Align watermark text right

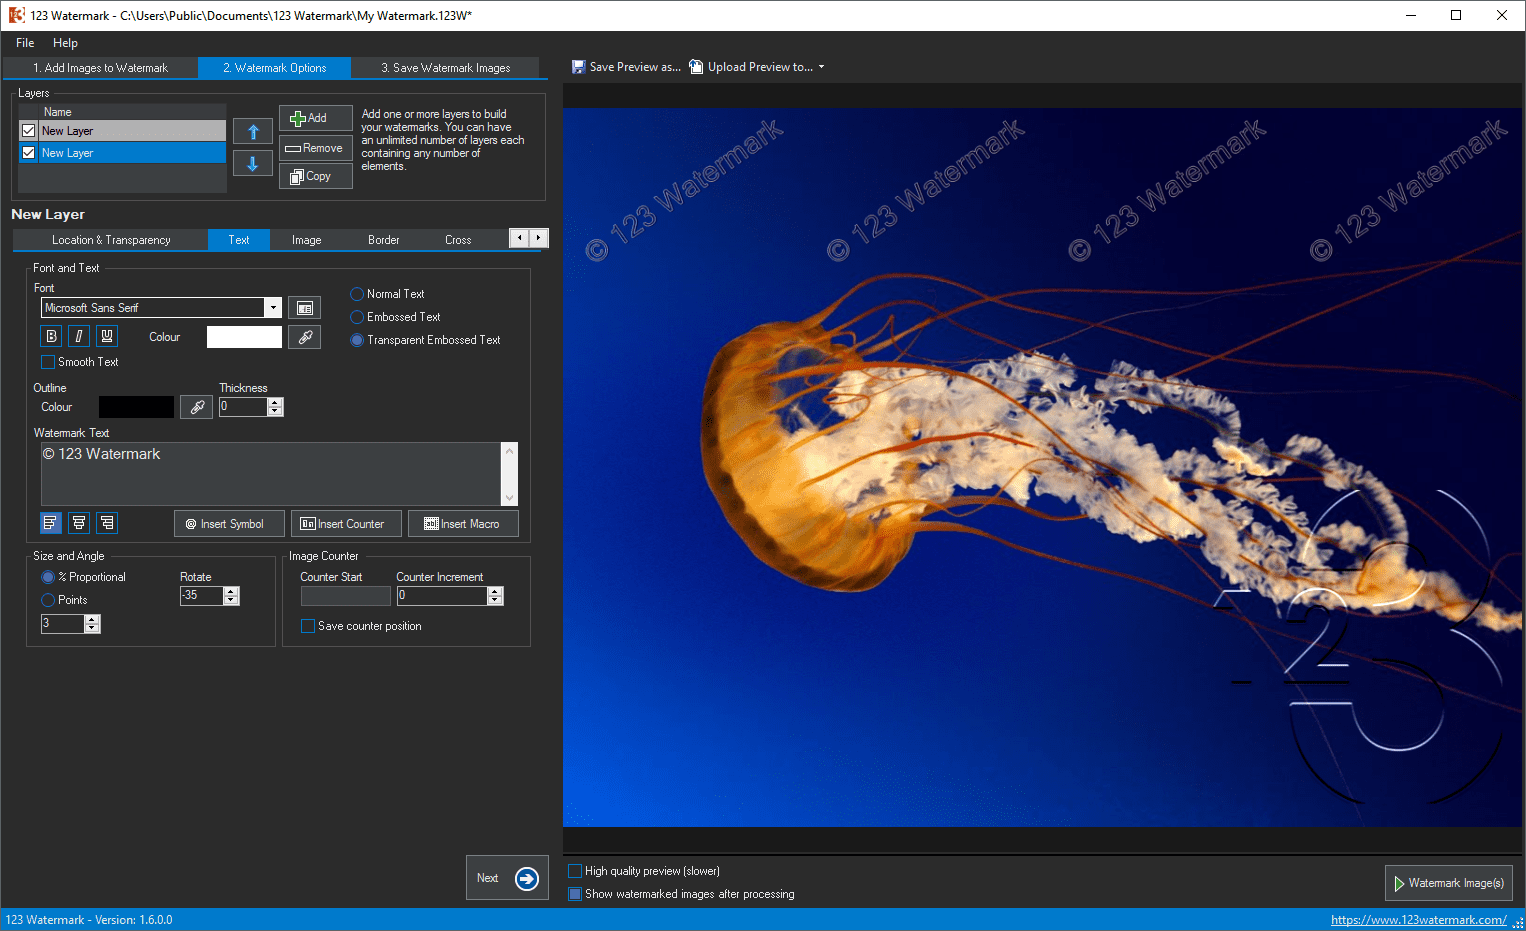[x=107, y=523]
